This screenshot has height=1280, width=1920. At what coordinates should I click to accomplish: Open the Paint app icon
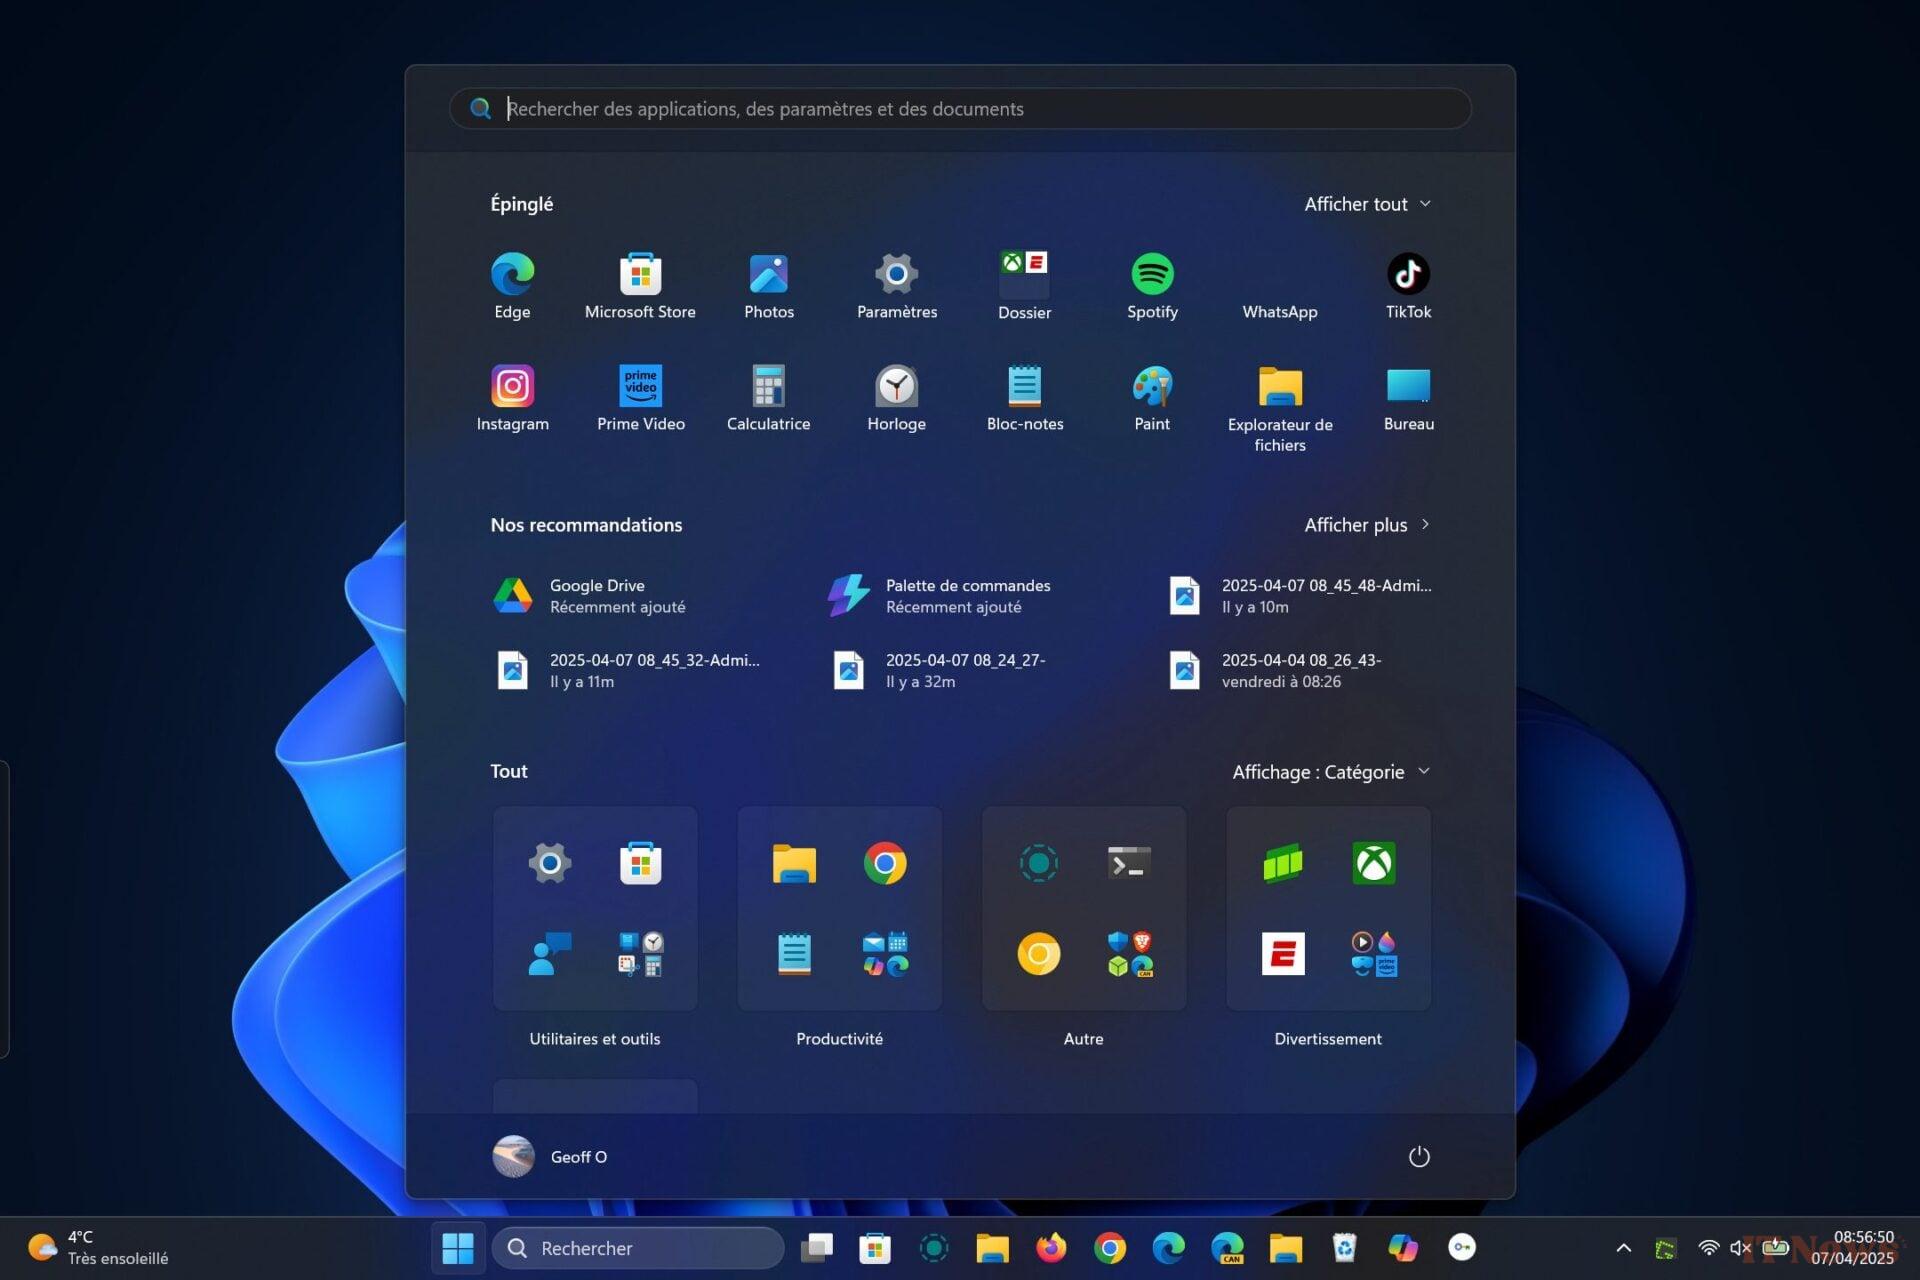pos(1152,387)
